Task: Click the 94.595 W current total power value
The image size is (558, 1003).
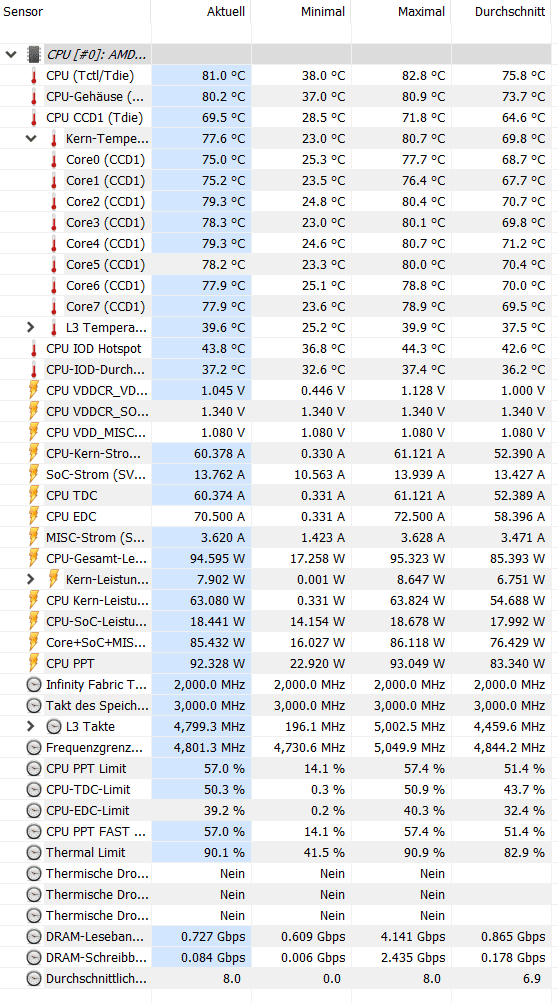Action: coord(218,559)
